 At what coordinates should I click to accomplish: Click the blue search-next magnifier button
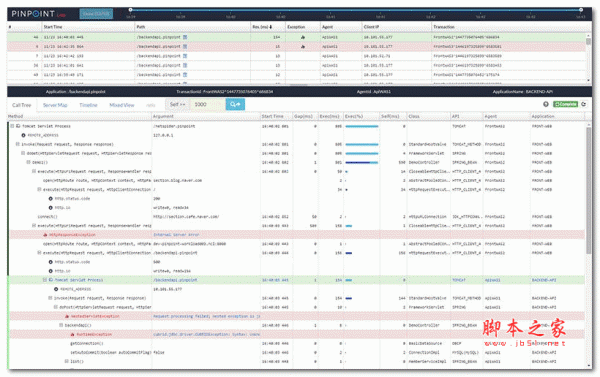235,104
